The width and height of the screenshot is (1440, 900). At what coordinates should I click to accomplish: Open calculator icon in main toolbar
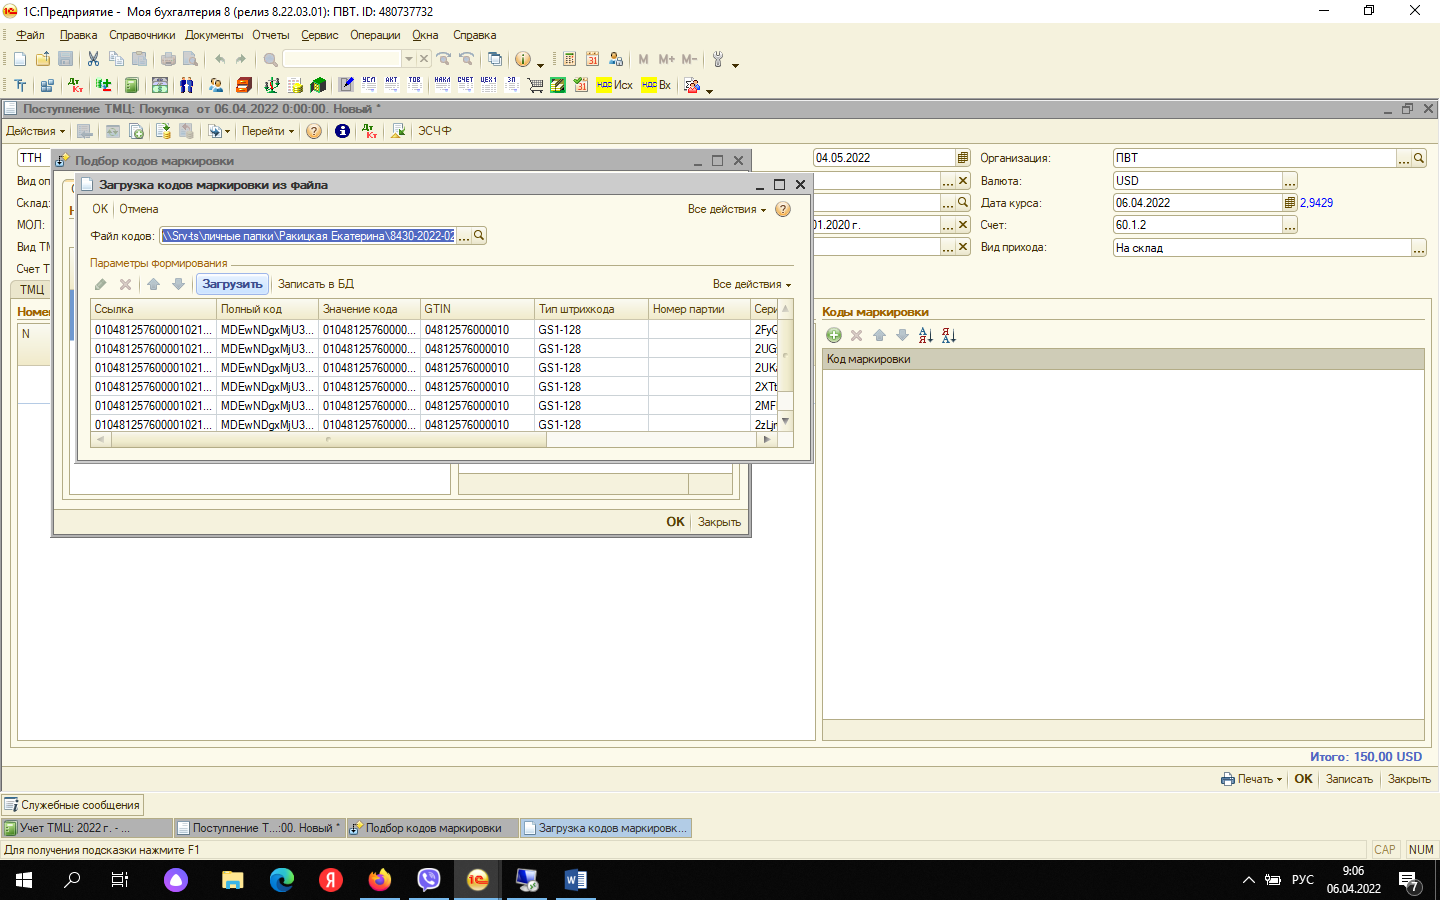[x=569, y=60]
